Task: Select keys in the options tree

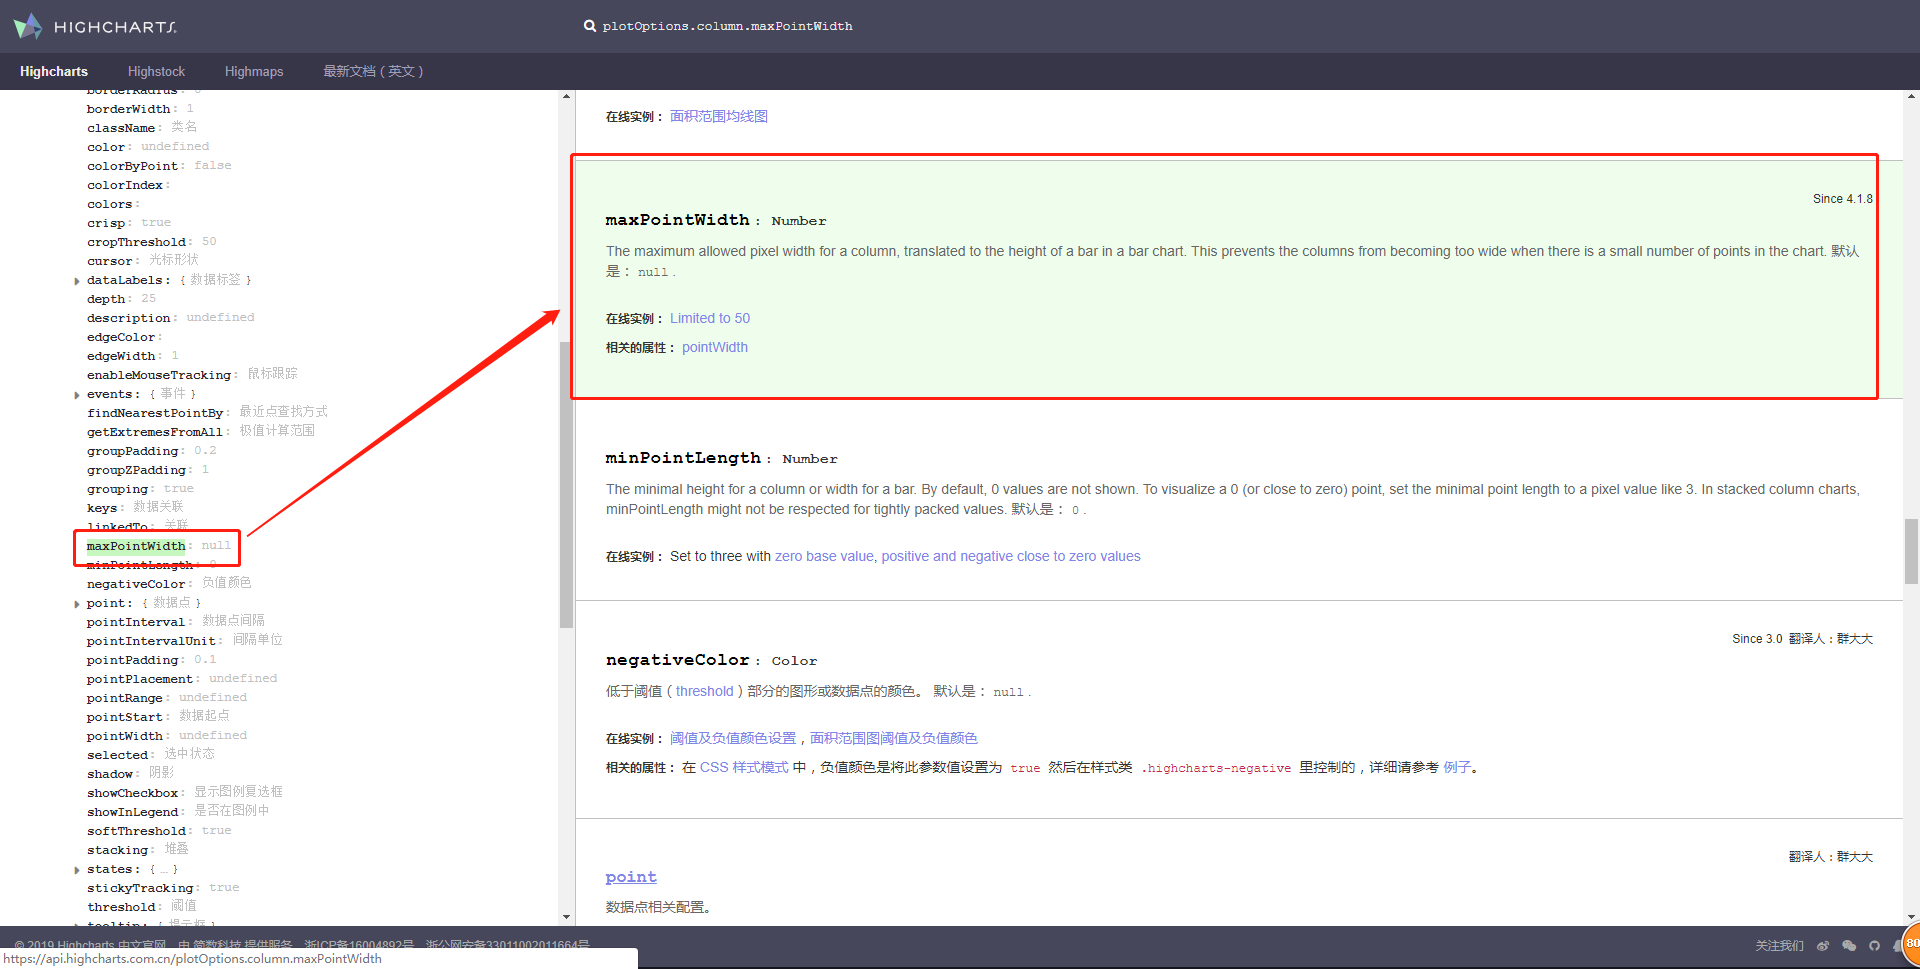Action: click(101, 508)
